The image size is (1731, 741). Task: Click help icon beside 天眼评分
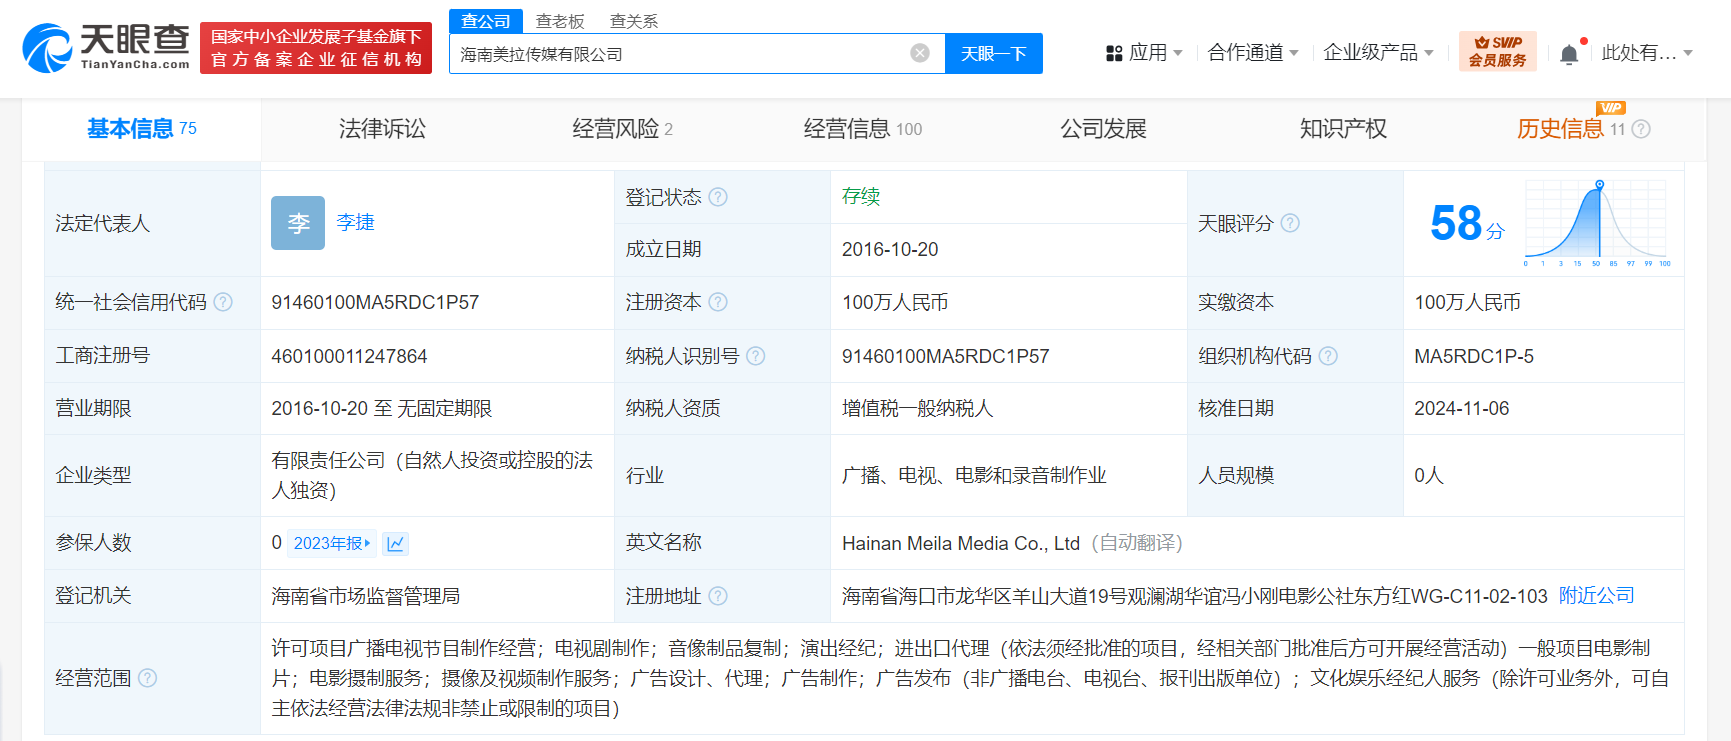[x=1290, y=223]
